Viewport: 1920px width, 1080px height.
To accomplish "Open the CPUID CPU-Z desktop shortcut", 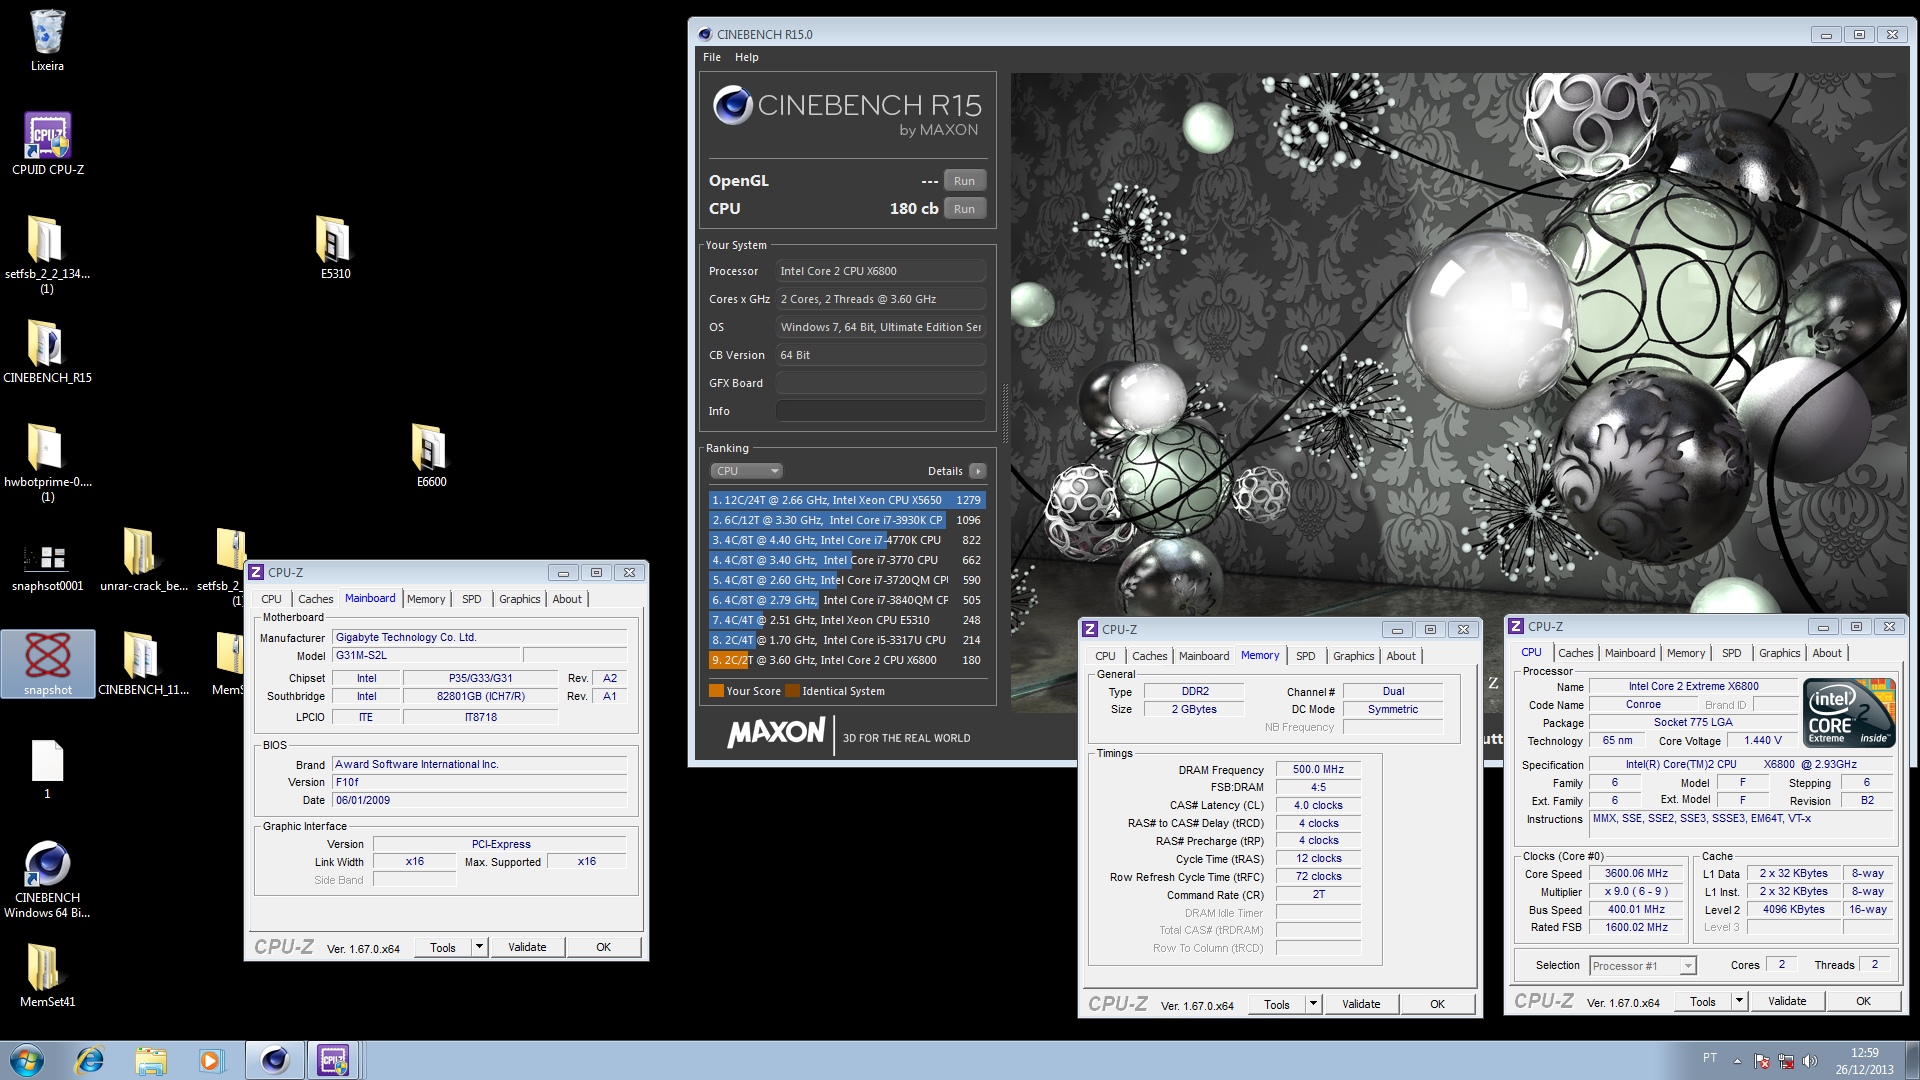I will [x=47, y=144].
